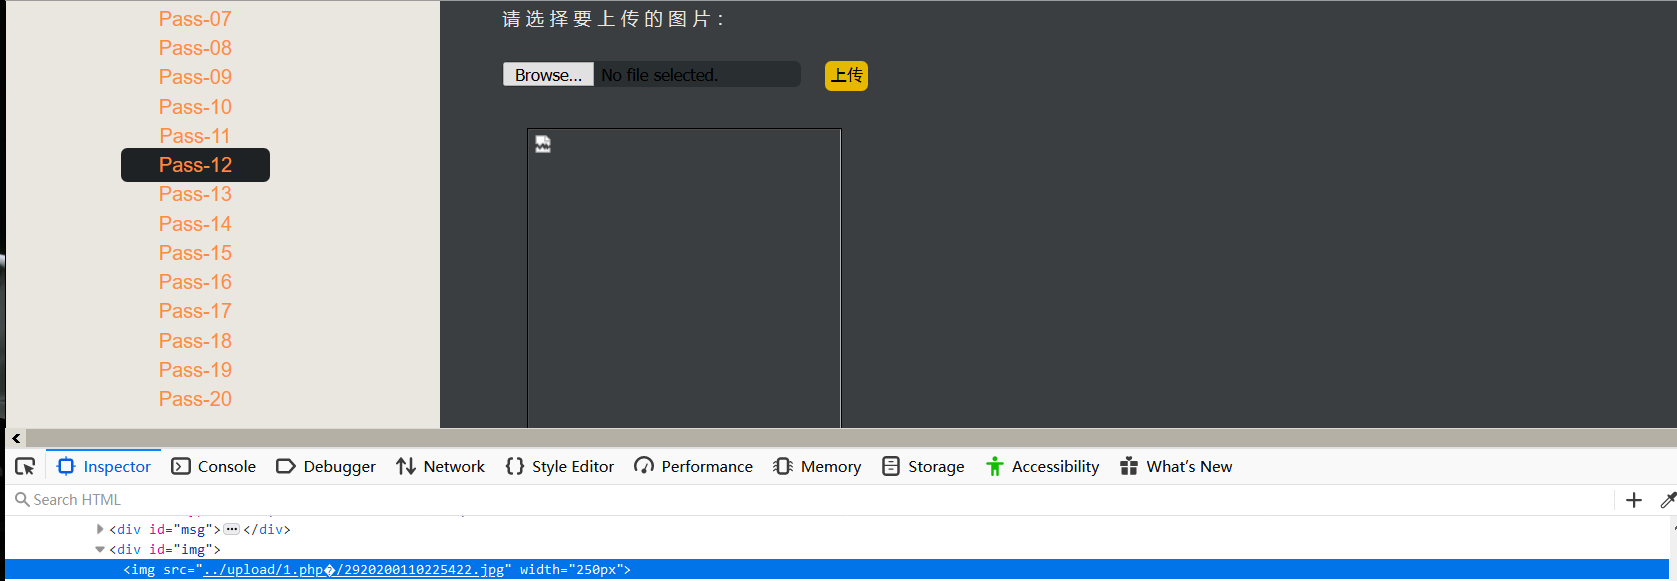The image size is (1677, 581).
Task: Switch to the Network tab
Action: [440, 466]
